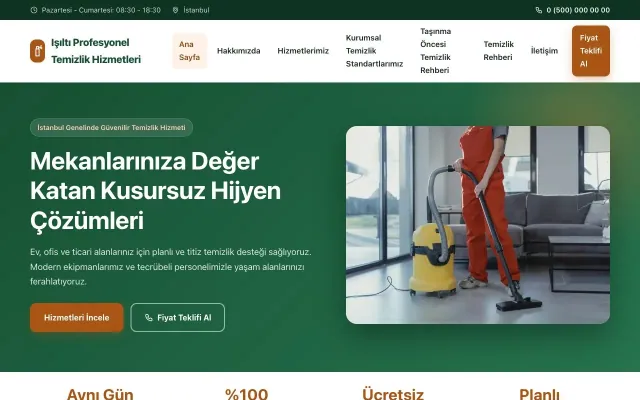Click the paragraph starting Ev, ofis ve ticari
The width and height of the screenshot is (640, 400).
[171, 267]
